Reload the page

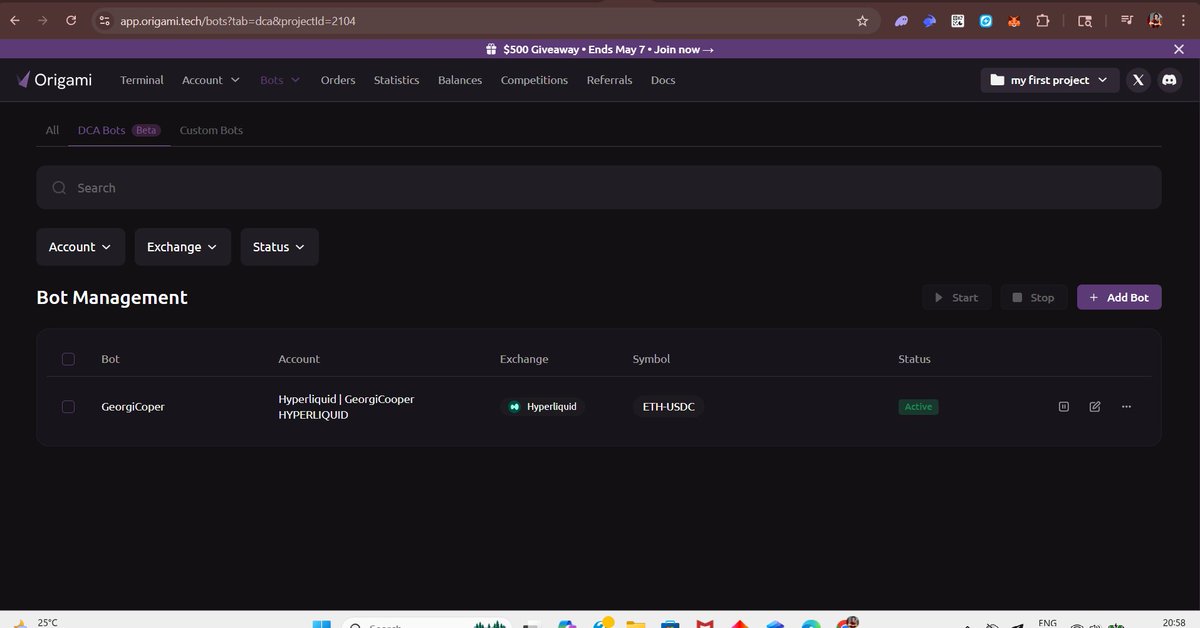70,20
